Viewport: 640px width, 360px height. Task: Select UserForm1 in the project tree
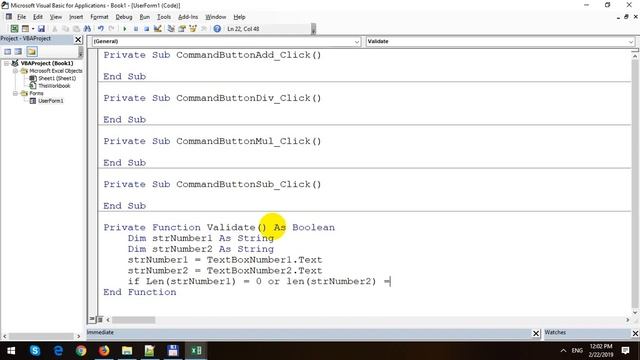pyautogui.click(x=51, y=100)
